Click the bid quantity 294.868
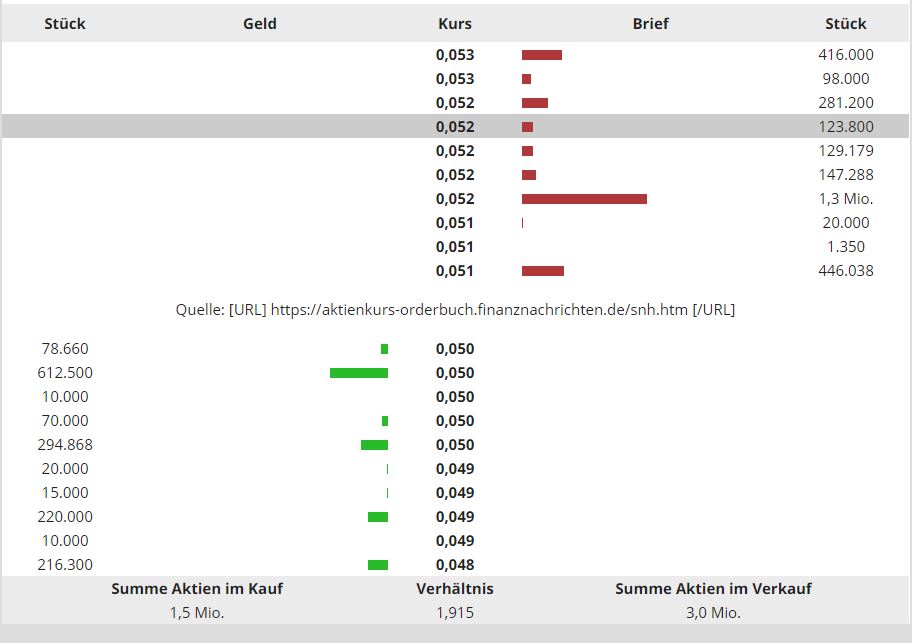Viewport: 912px width, 643px height. [65, 445]
